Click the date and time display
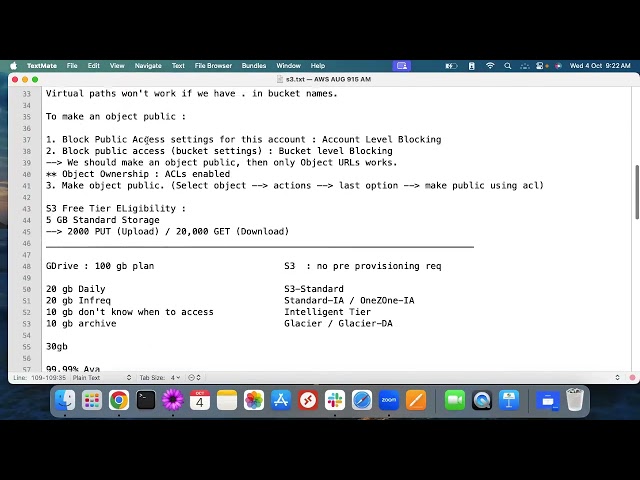Screen dimensions: 640x480 [600, 66]
